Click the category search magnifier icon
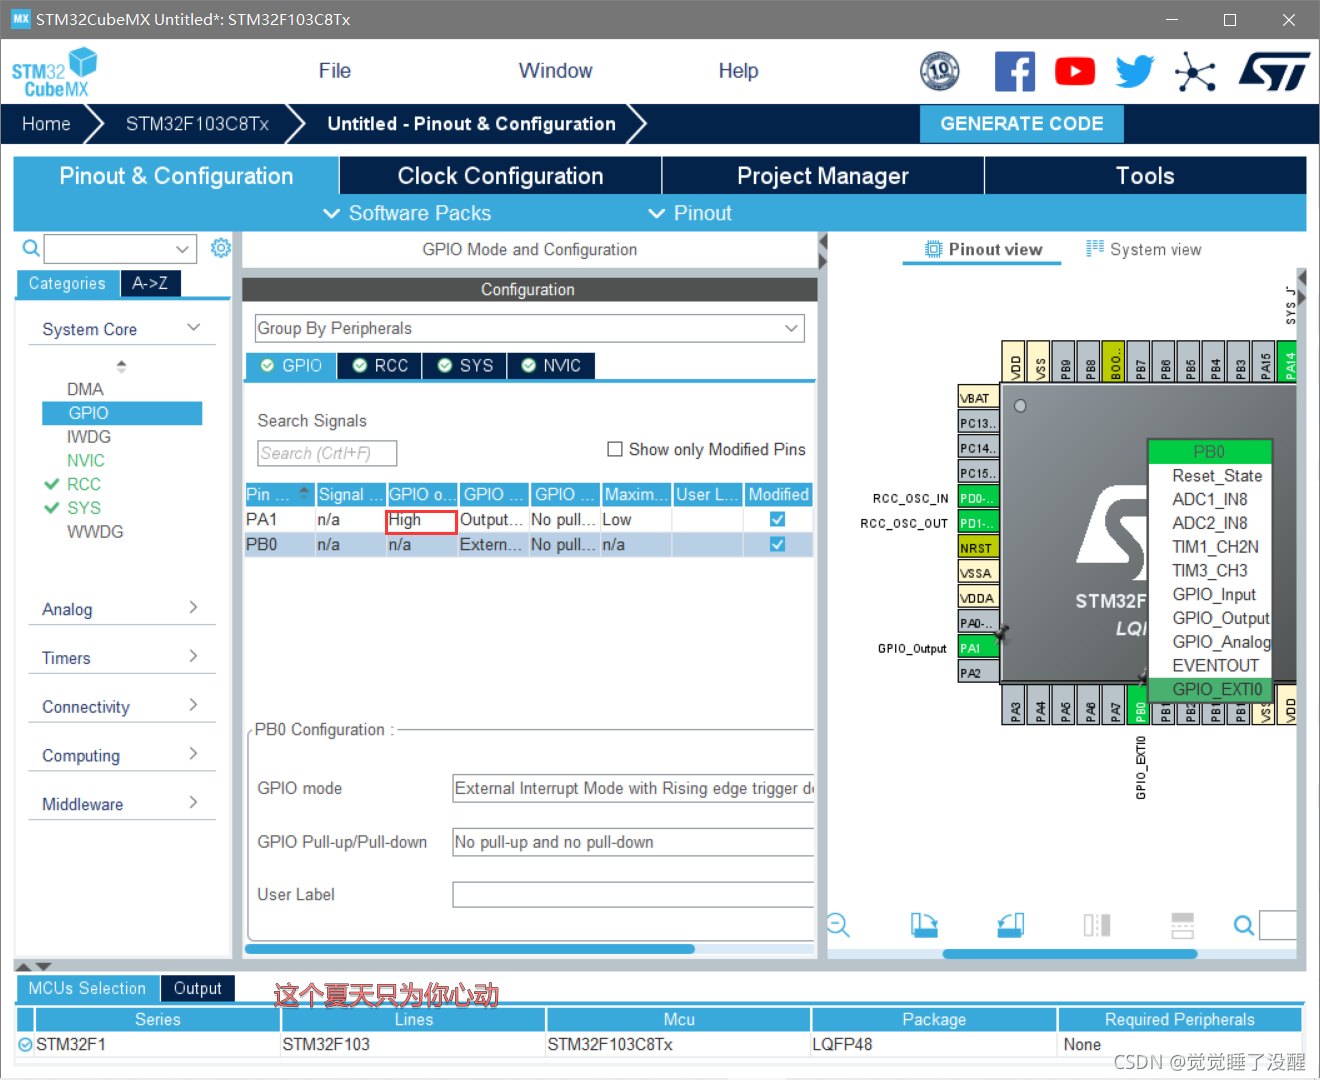Screen dimensions: 1320x1080 [x=31, y=248]
